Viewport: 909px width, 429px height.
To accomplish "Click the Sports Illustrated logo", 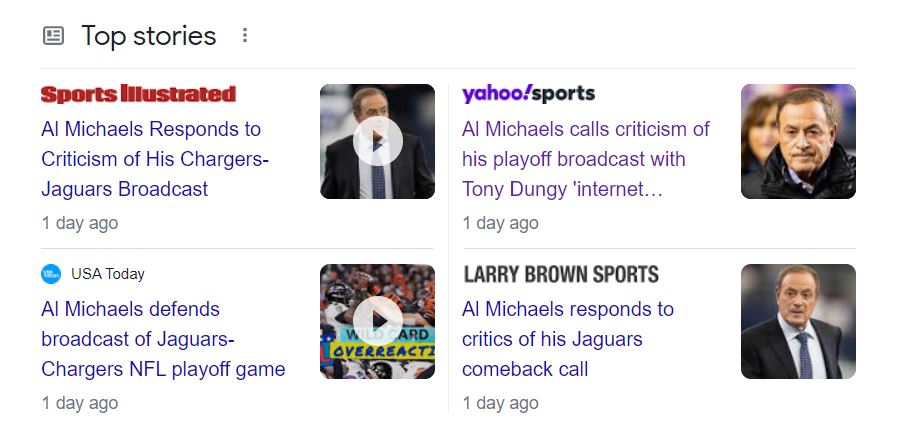I will click(138, 94).
